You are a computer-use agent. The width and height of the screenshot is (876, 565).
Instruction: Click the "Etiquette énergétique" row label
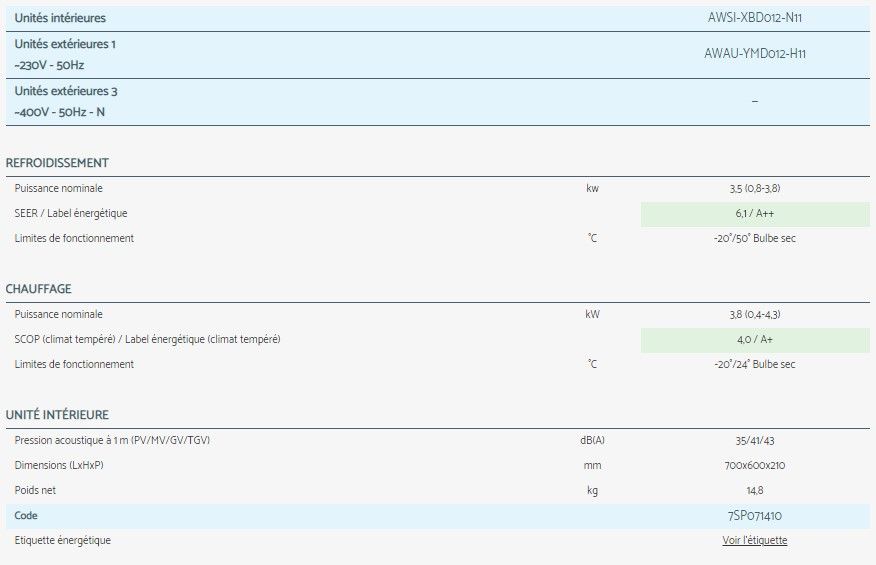pyautogui.click(x=63, y=540)
